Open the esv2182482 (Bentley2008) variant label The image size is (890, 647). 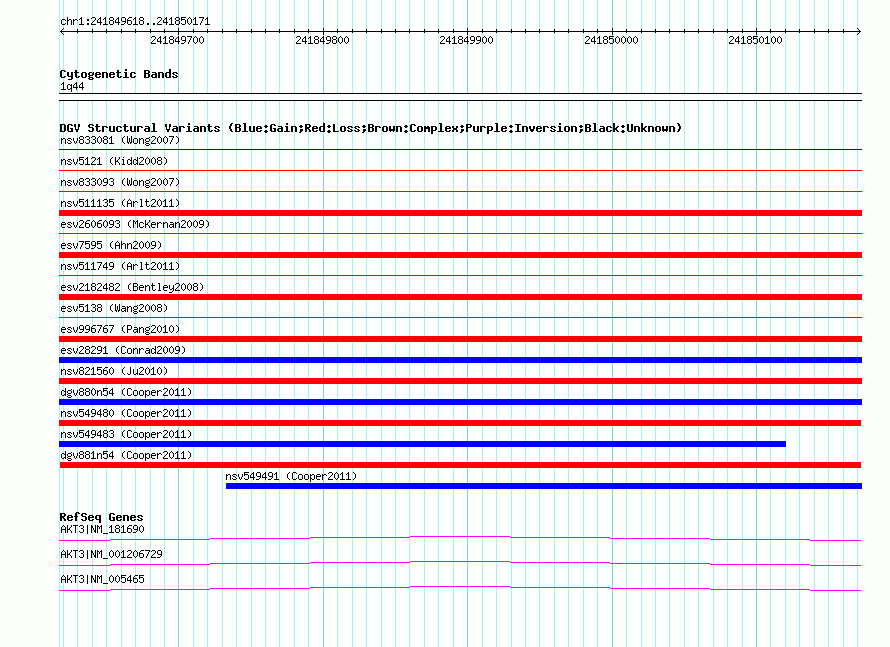click(132, 287)
